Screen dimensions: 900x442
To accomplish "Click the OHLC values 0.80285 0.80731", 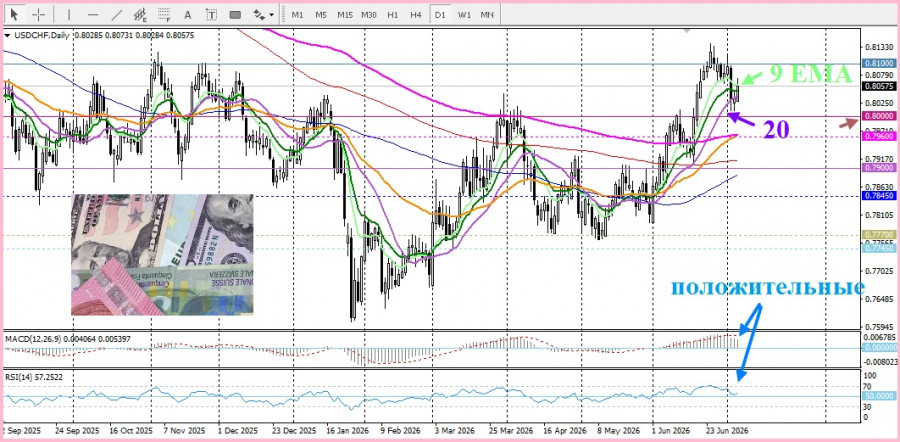I will (102, 36).
